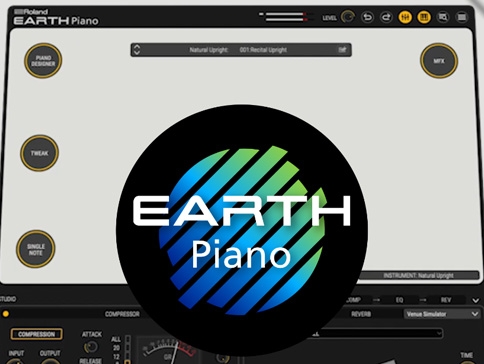Open the Single Note round button

[x=36, y=249]
